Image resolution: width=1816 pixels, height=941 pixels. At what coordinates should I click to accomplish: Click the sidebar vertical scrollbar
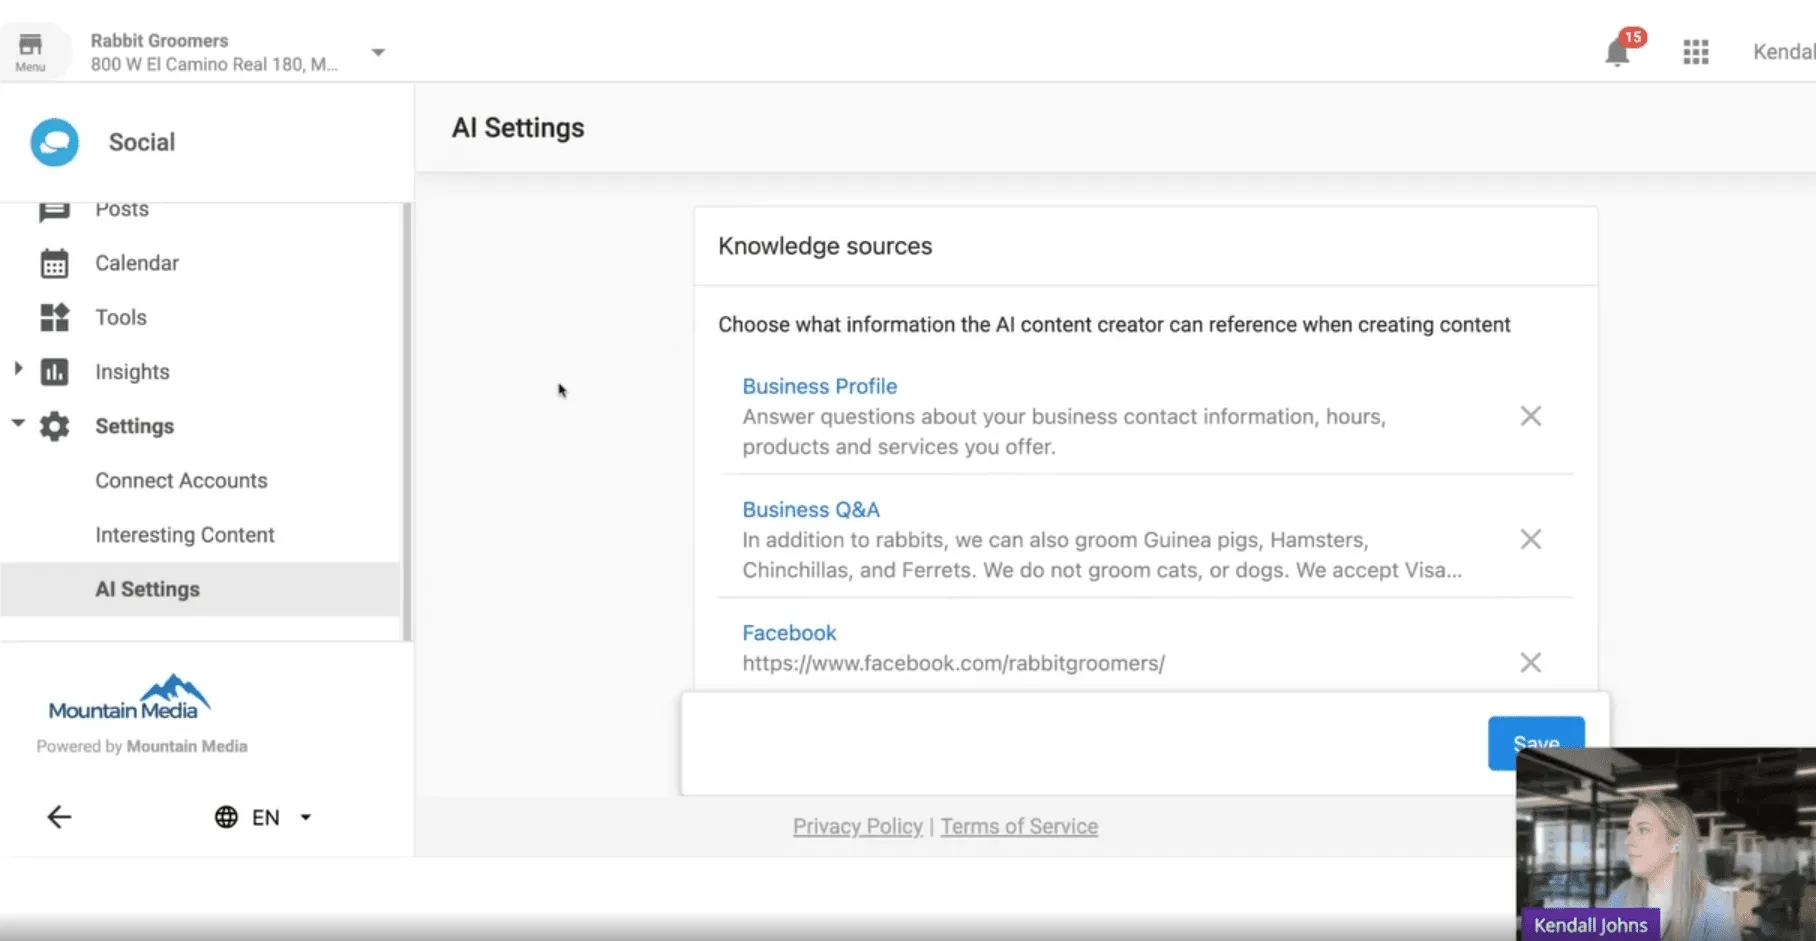[x=406, y=420]
